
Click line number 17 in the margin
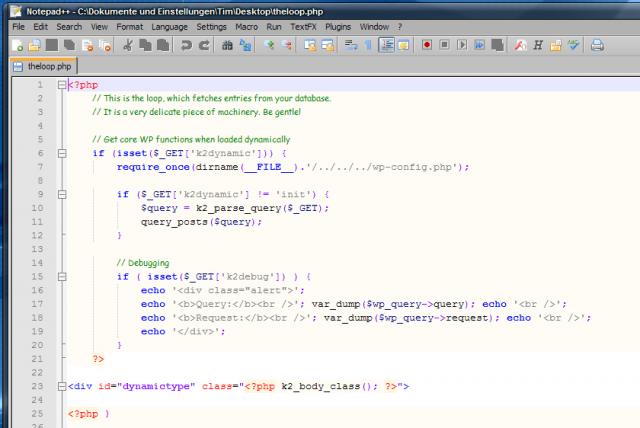37,304
